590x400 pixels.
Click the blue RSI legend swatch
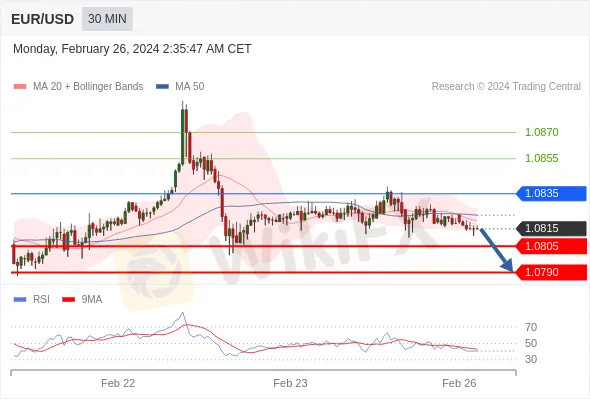point(20,300)
